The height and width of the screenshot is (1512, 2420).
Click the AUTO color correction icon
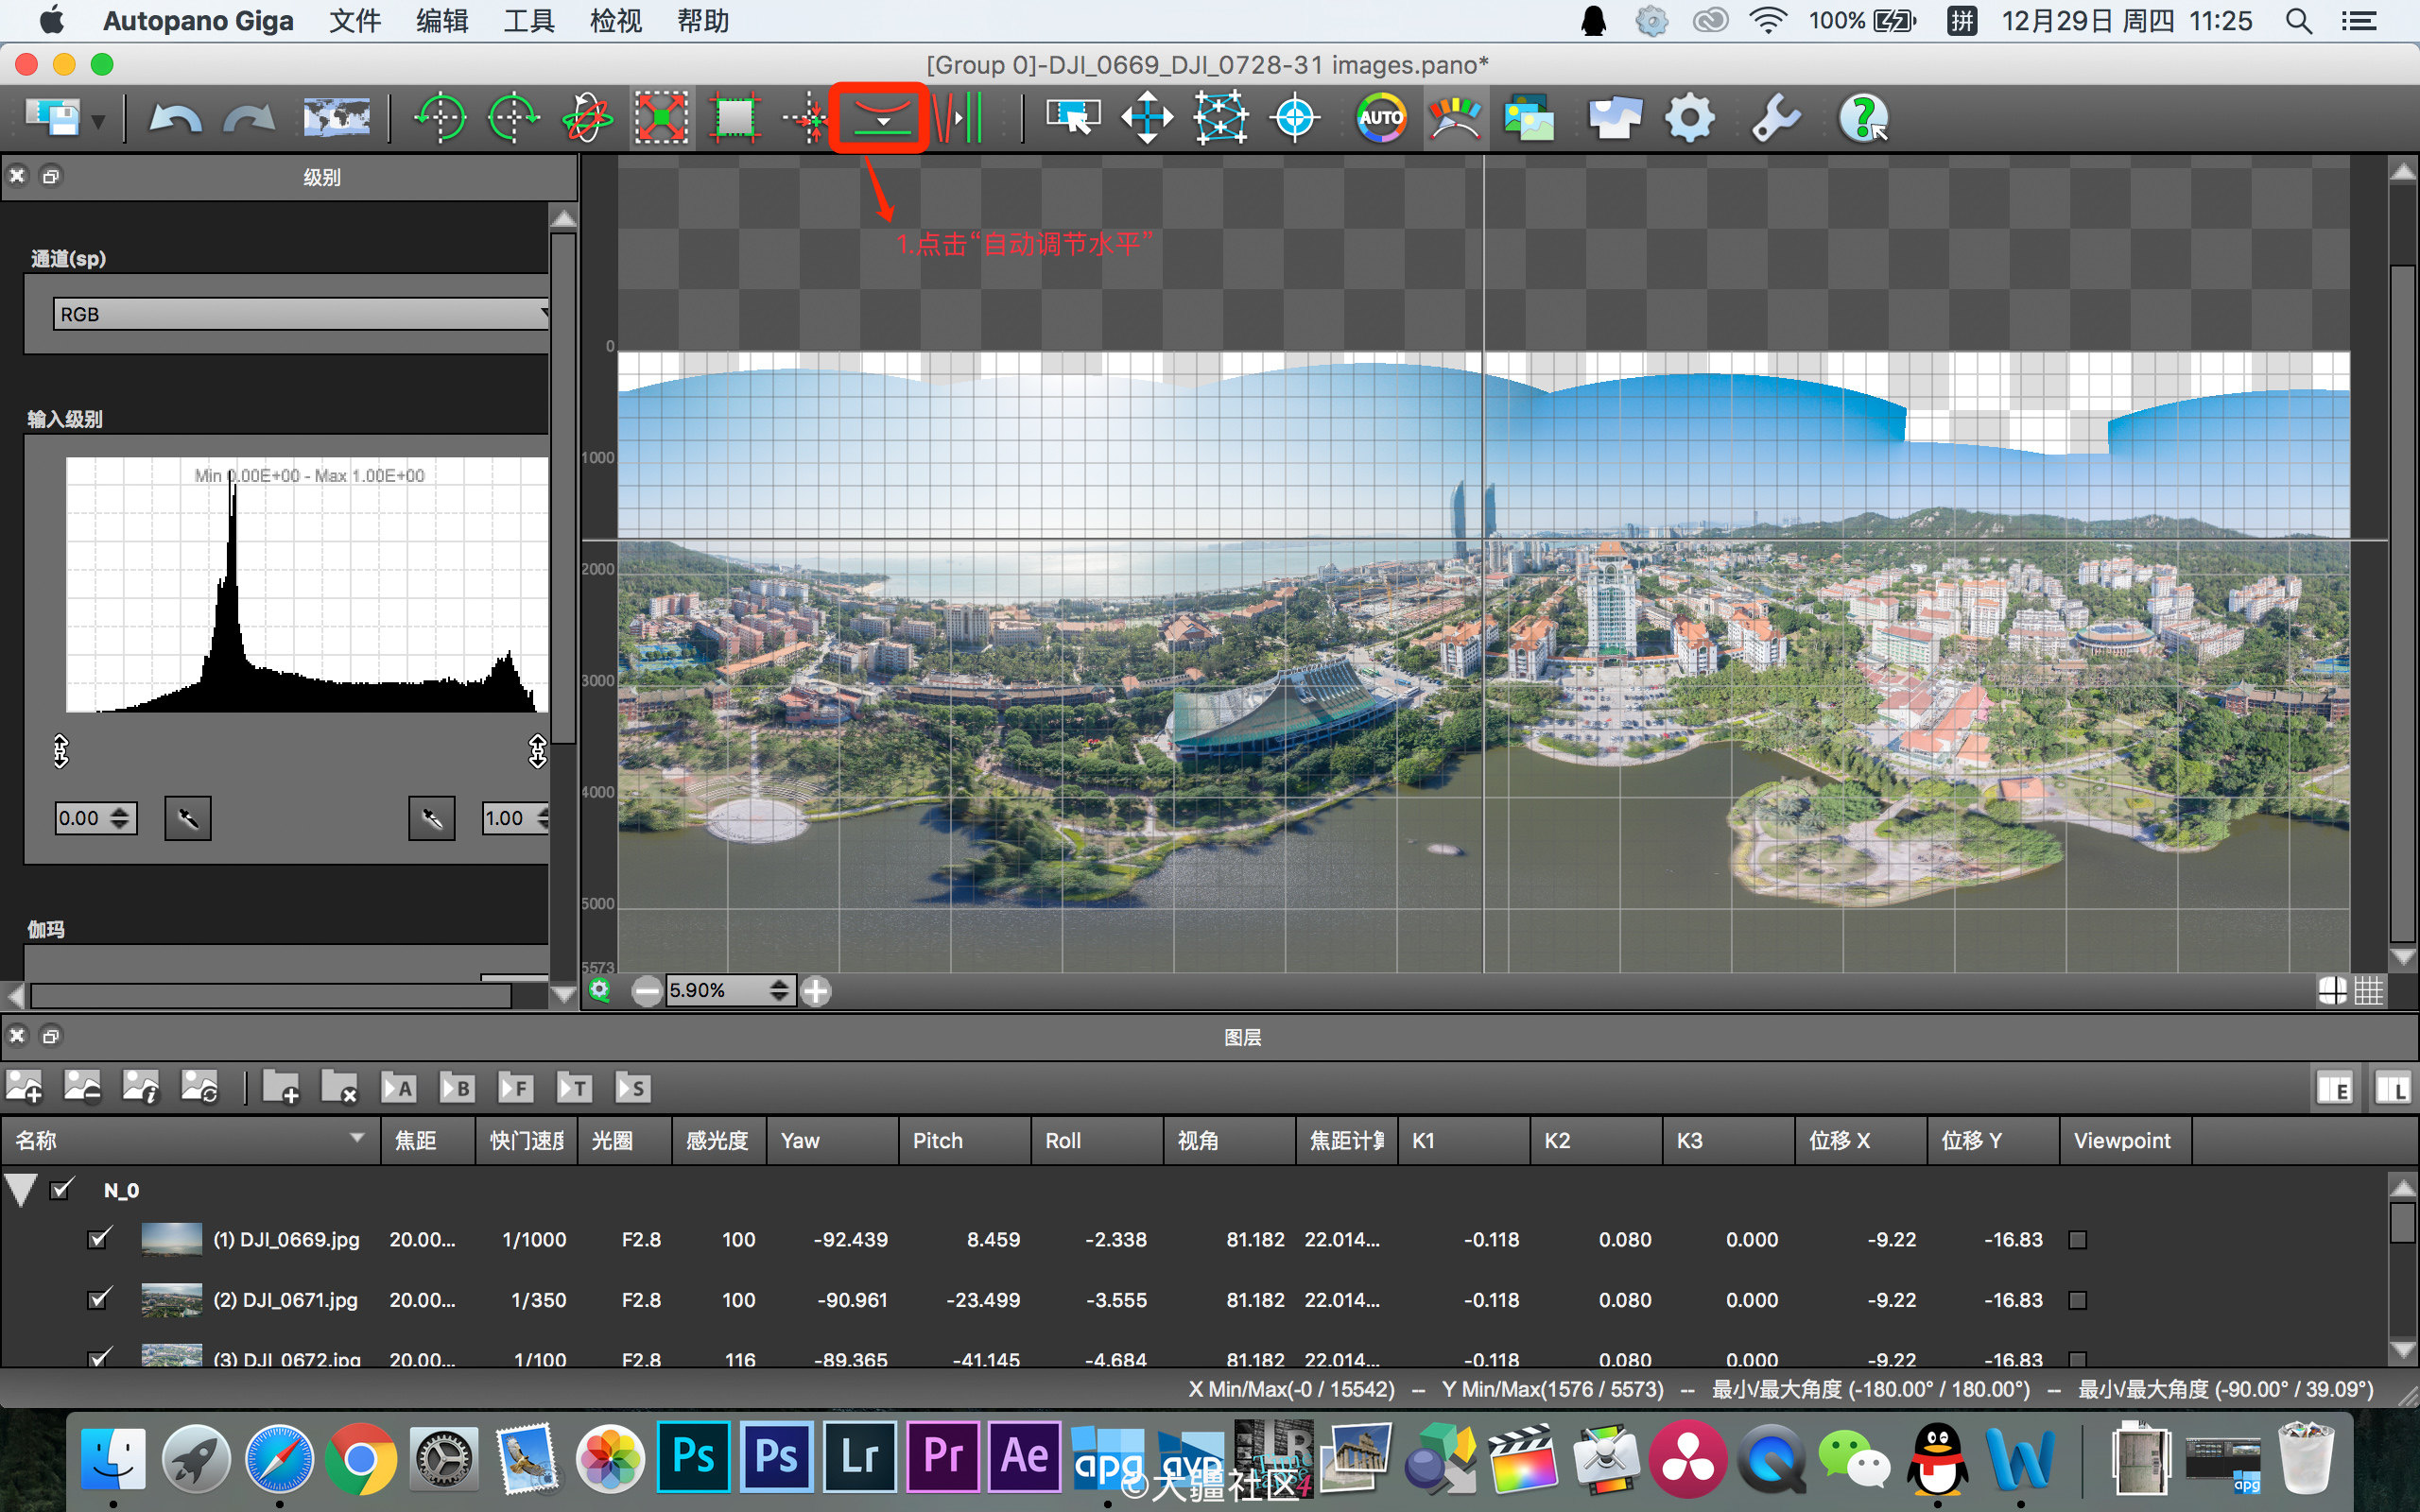point(1381,118)
